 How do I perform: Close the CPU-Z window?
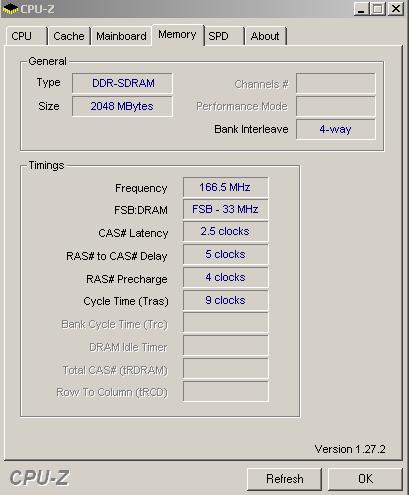[396, 9]
